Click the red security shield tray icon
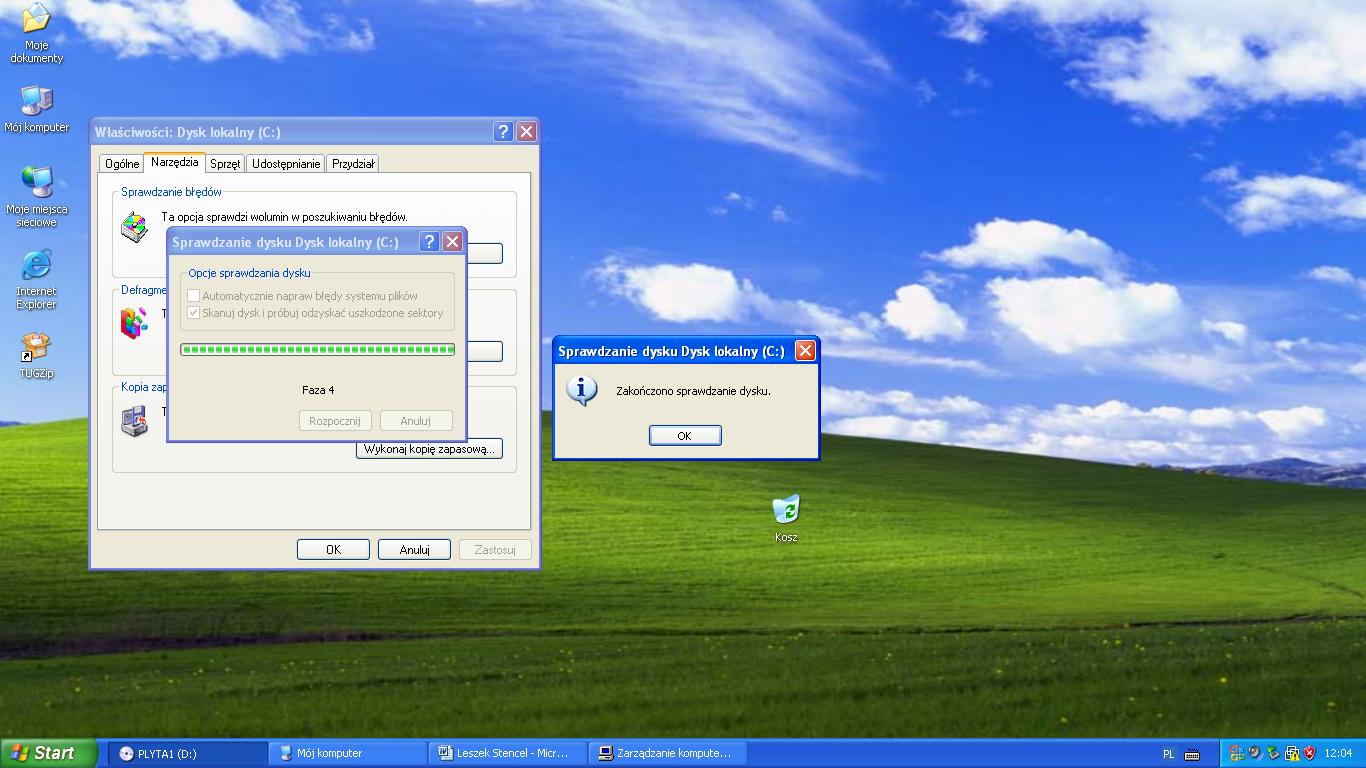Viewport: 1366px width, 768px height. [1309, 753]
